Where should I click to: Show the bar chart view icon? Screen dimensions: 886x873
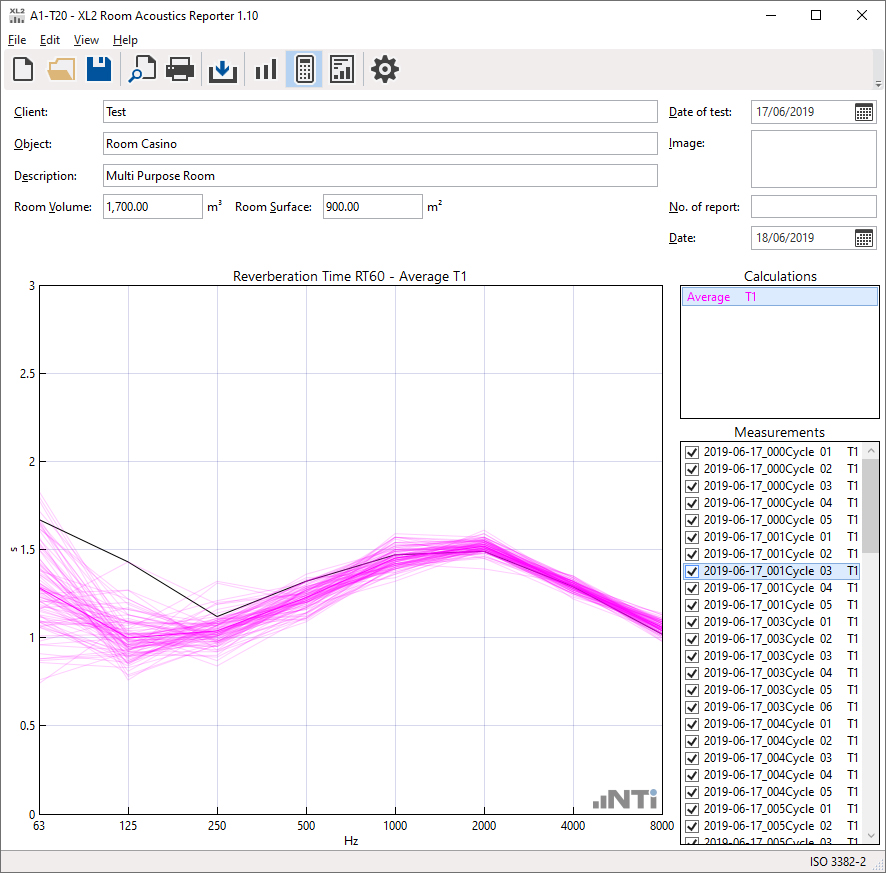click(x=265, y=69)
